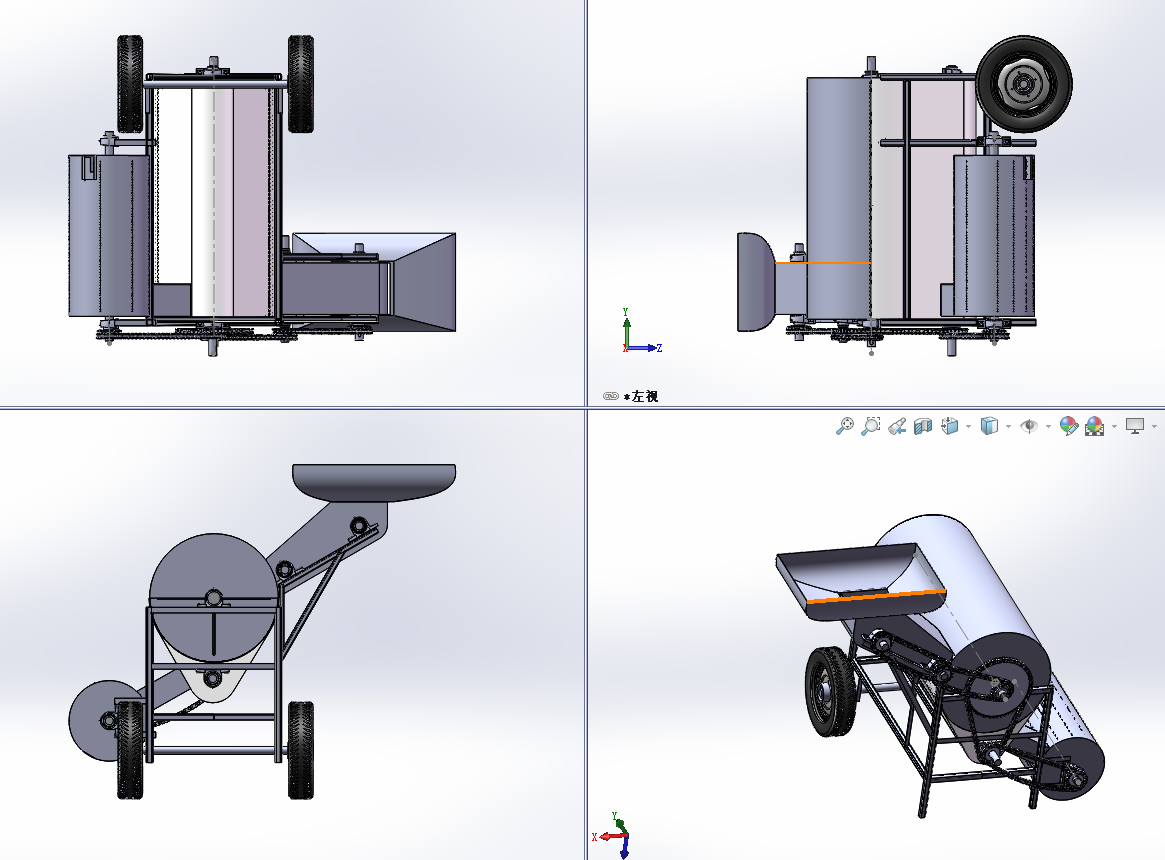Open the Edit Appearance color ball
Viewport: 1165px width, 860px height.
[1068, 426]
